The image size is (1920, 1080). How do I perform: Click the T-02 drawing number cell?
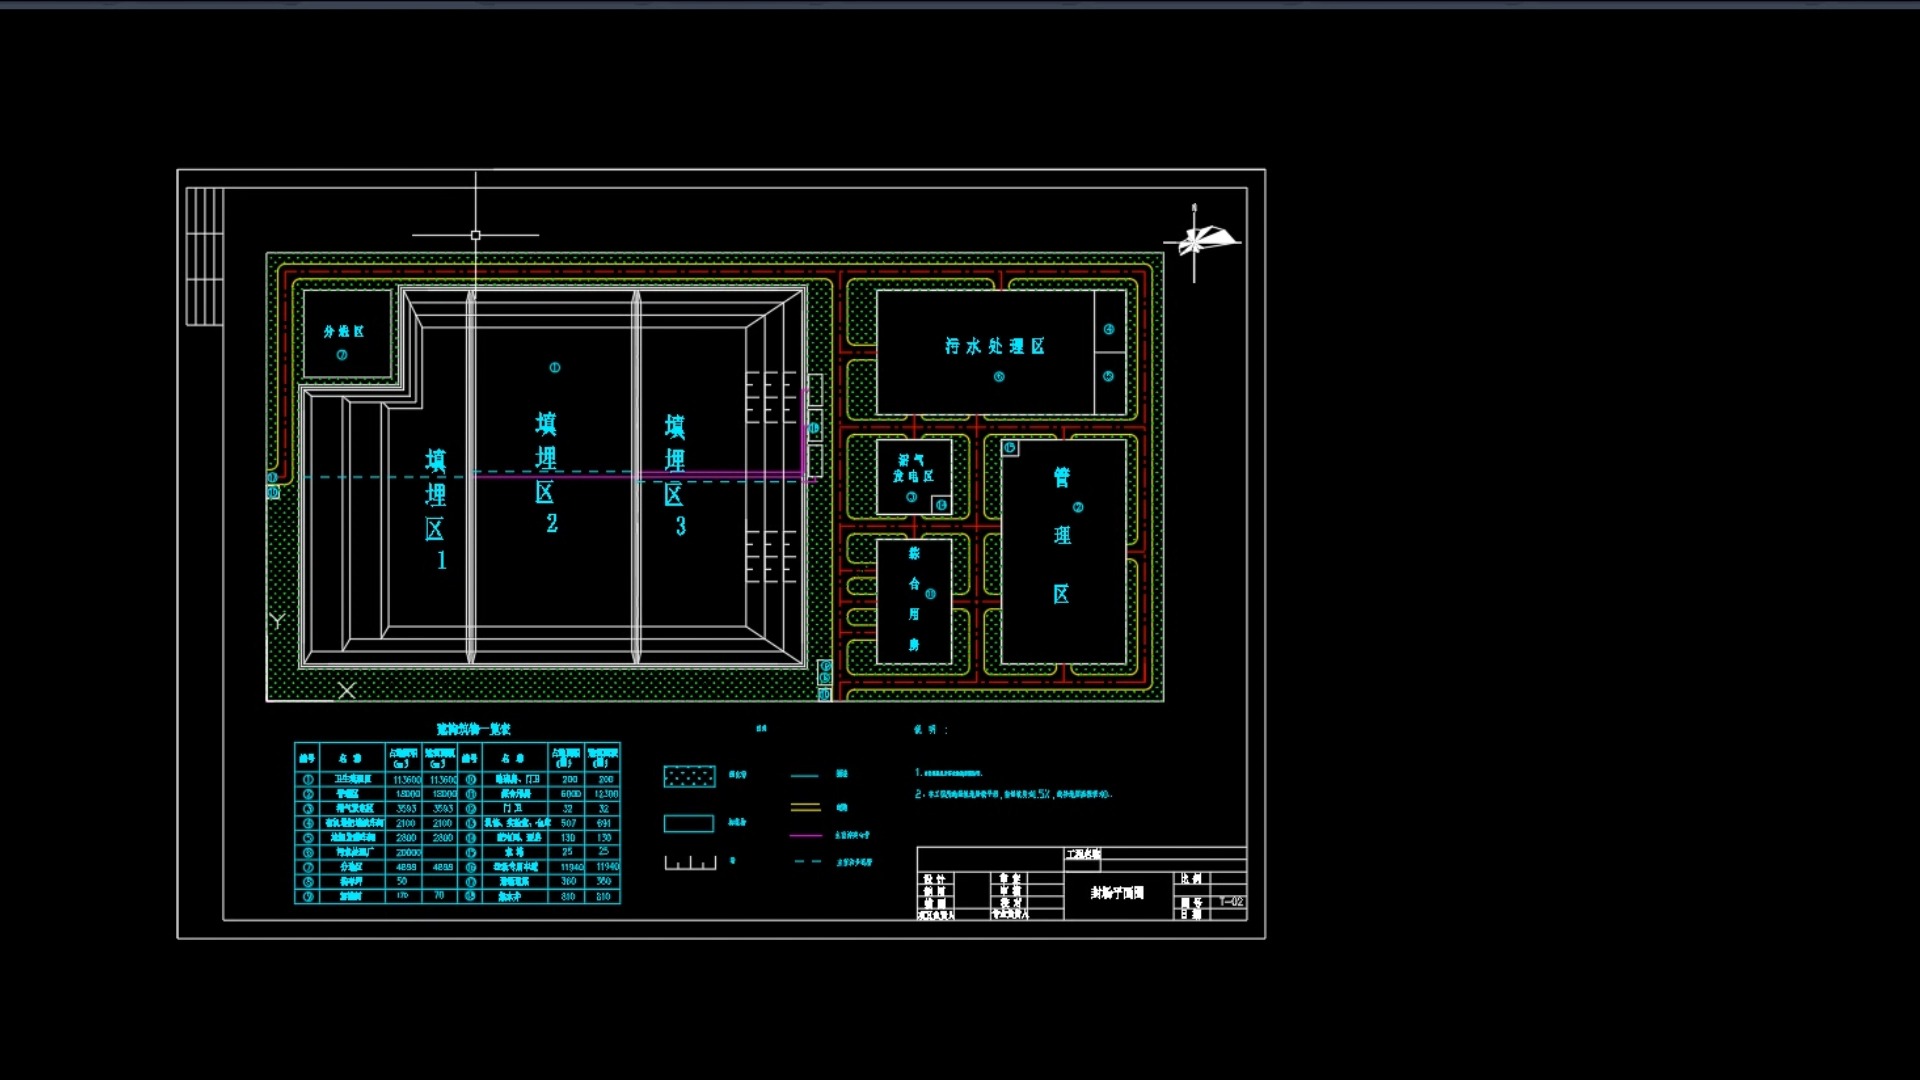1231,902
